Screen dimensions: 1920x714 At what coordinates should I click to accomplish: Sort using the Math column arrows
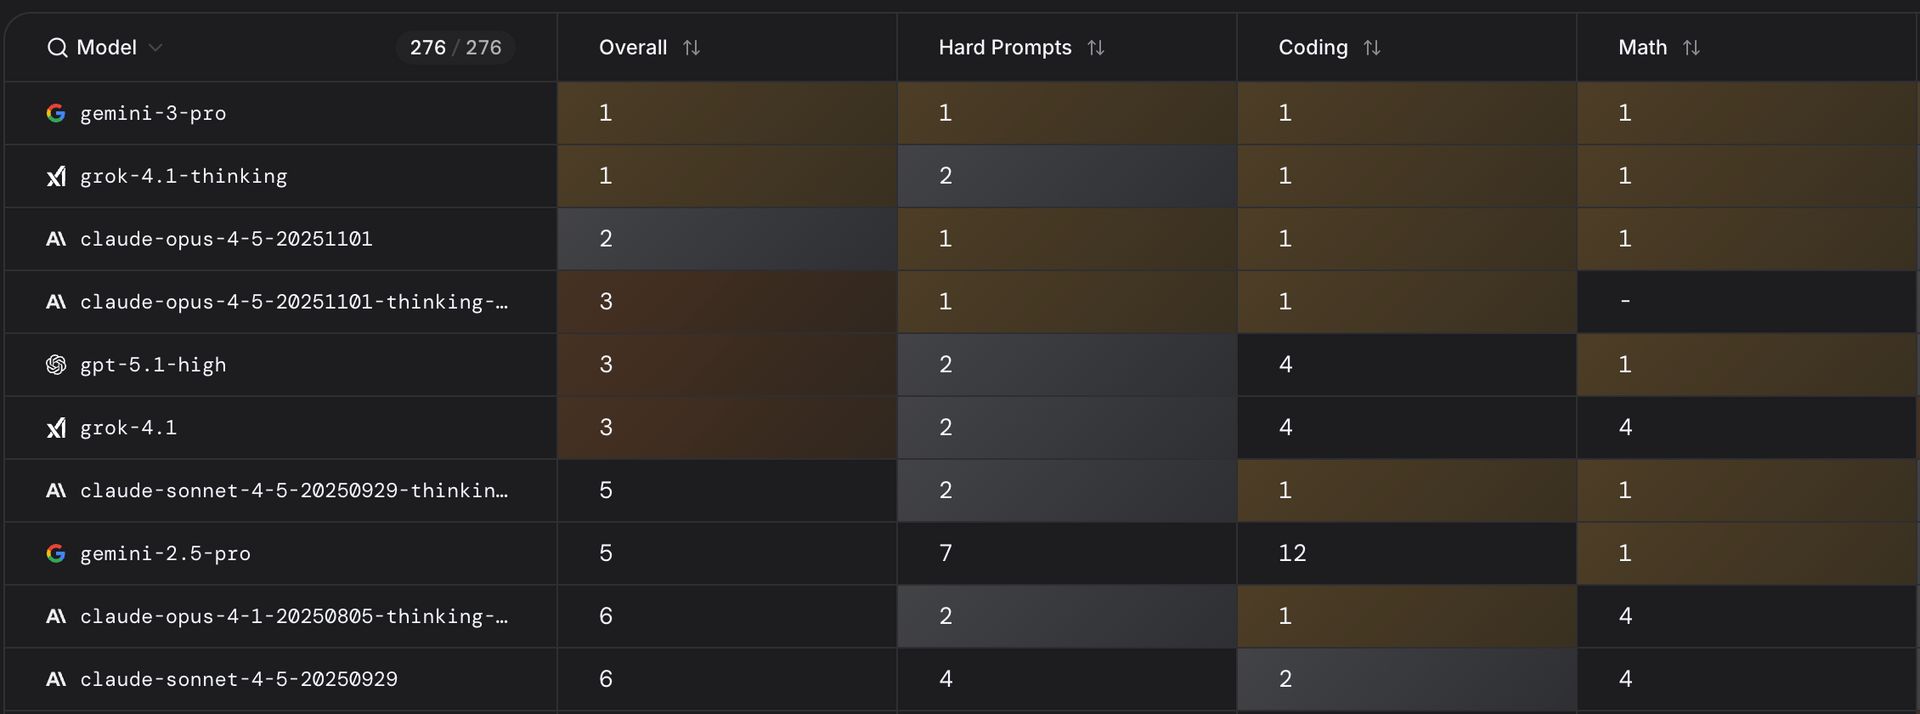[1691, 48]
